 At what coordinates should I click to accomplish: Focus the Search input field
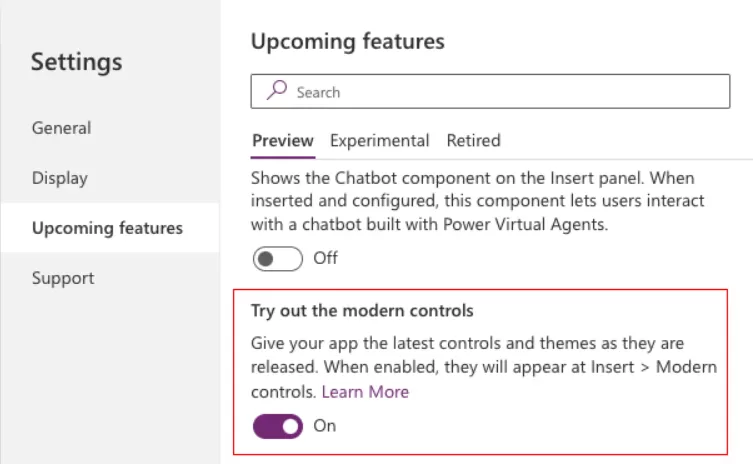click(x=500, y=92)
